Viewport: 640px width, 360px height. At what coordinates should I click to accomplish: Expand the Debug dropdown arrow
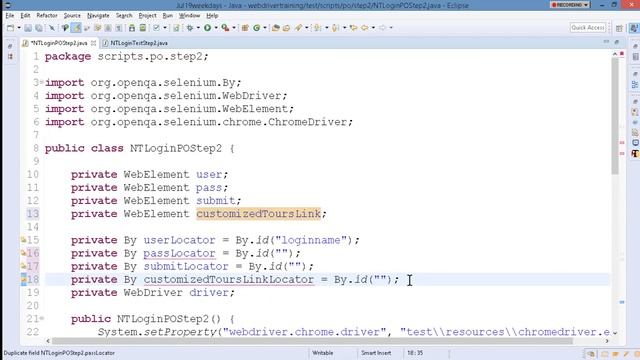point(198,28)
